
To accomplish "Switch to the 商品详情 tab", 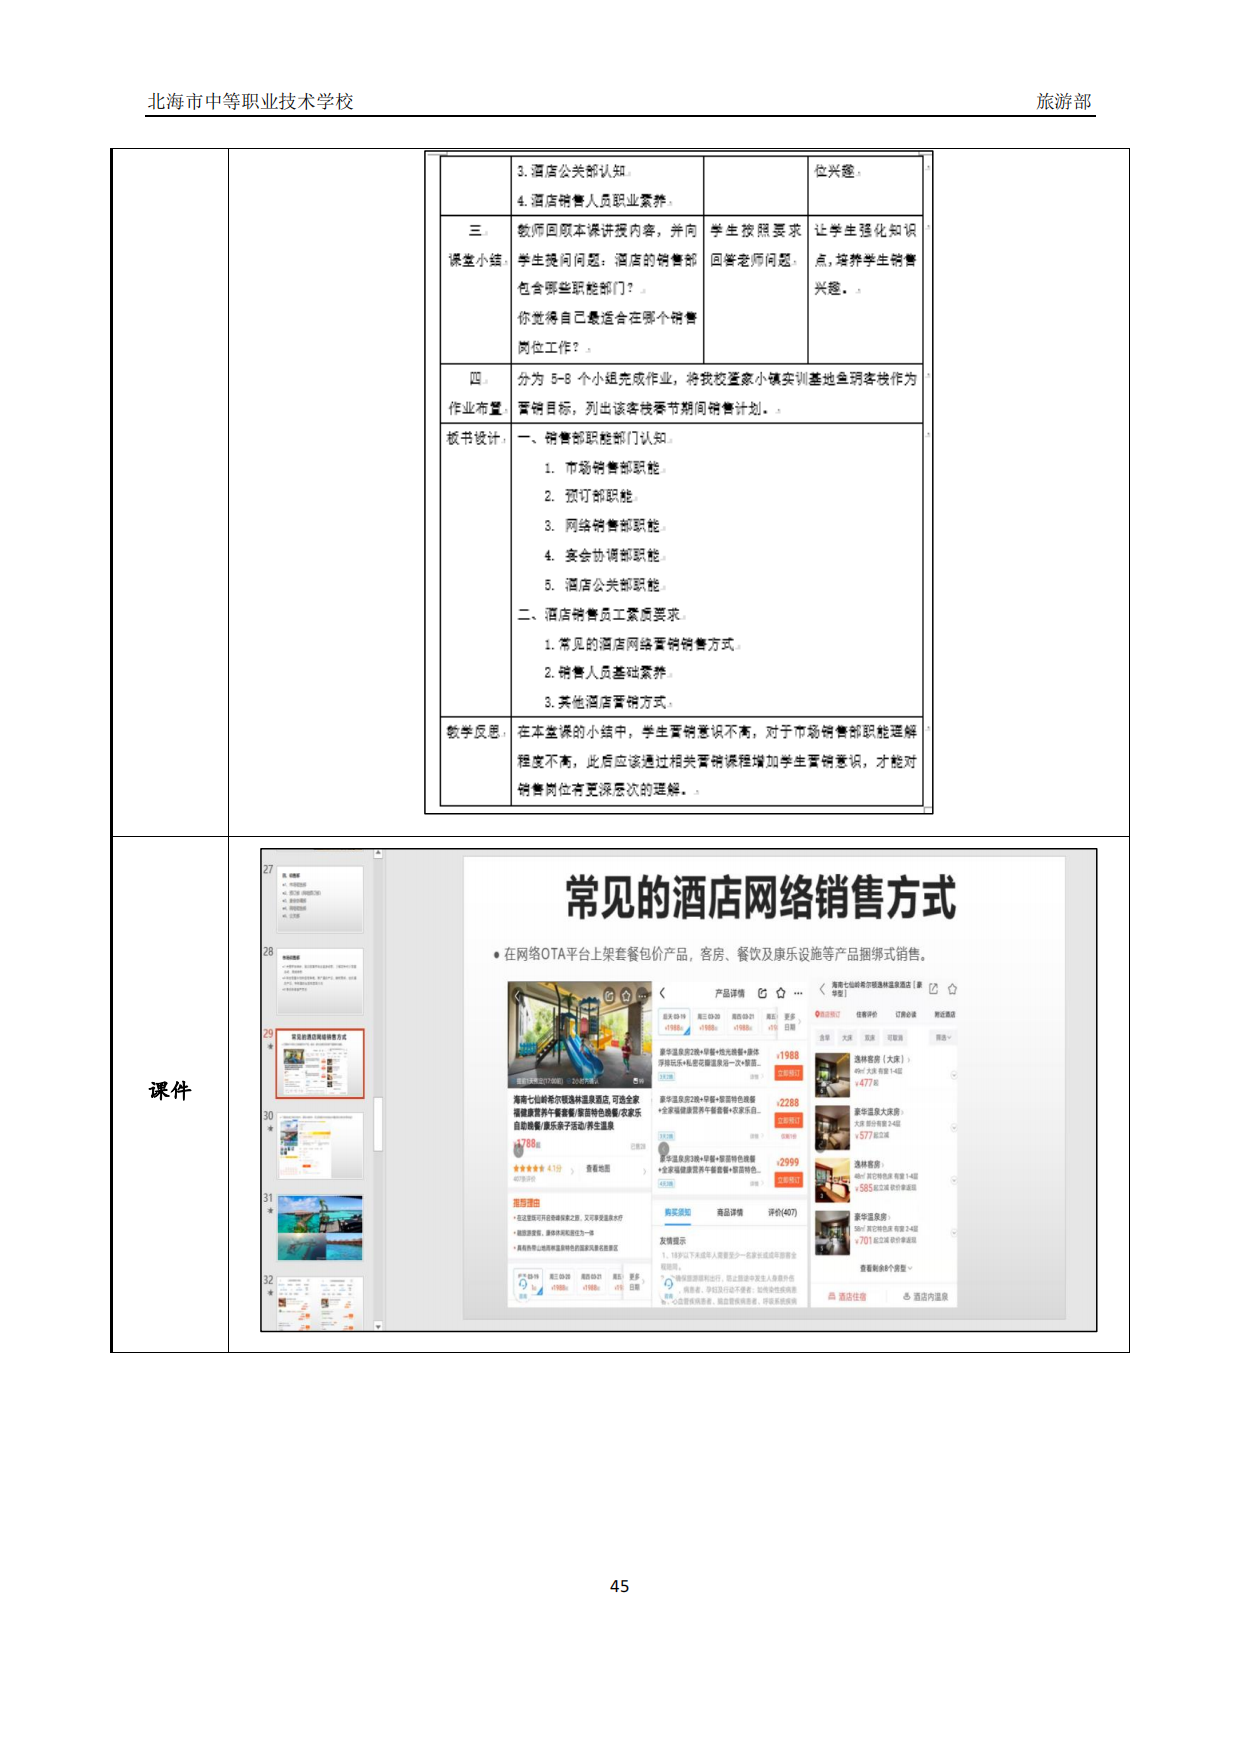I will (730, 1212).
